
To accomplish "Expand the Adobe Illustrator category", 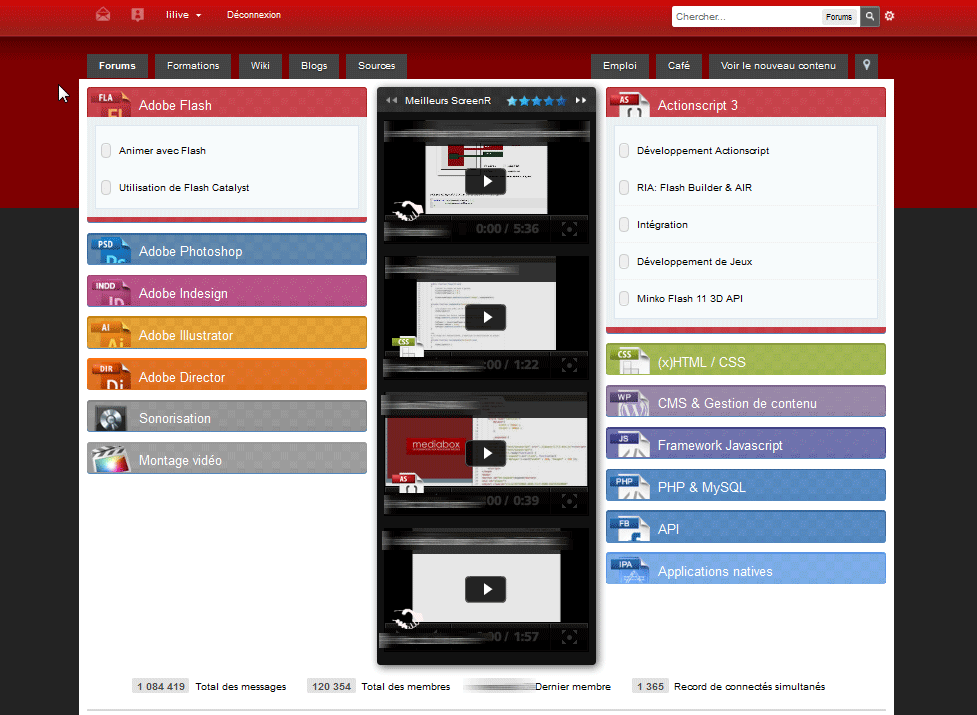I will click(227, 333).
